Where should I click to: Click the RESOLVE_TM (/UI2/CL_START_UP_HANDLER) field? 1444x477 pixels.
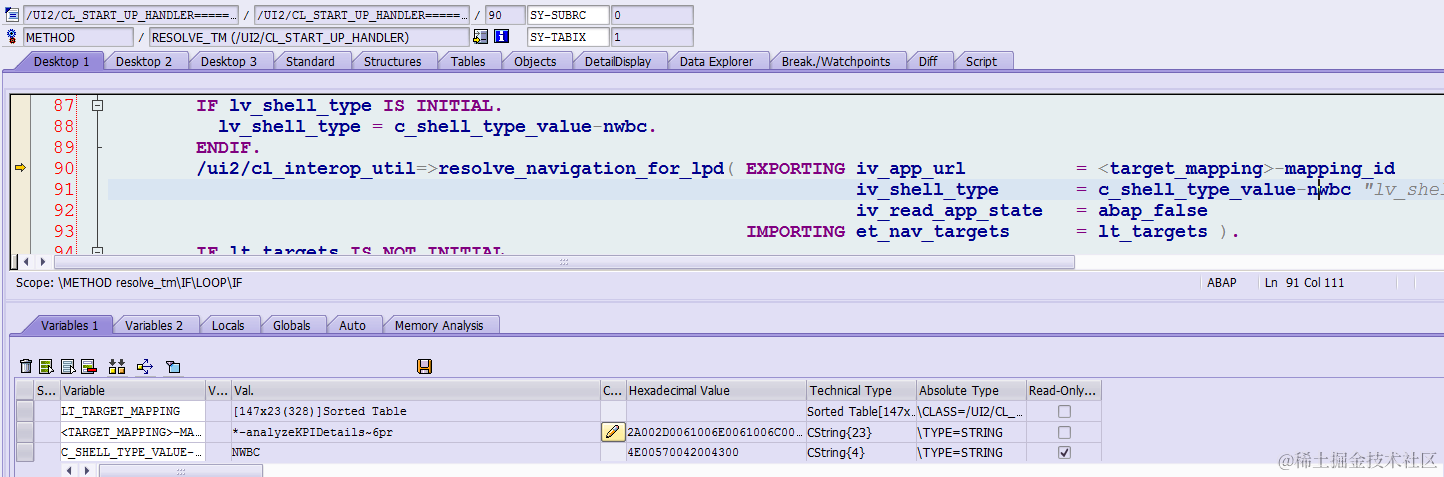pyautogui.click(x=308, y=37)
